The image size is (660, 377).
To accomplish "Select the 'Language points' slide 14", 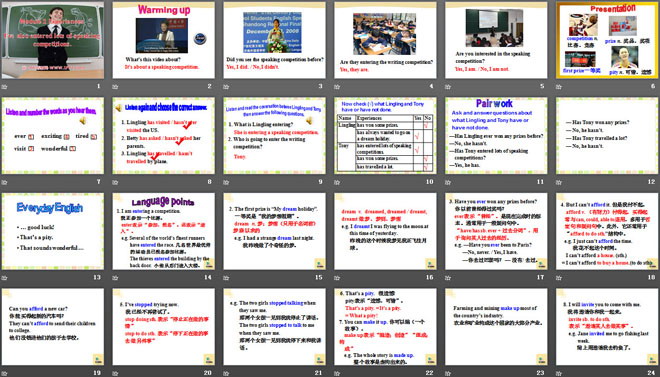I will click(164, 231).
